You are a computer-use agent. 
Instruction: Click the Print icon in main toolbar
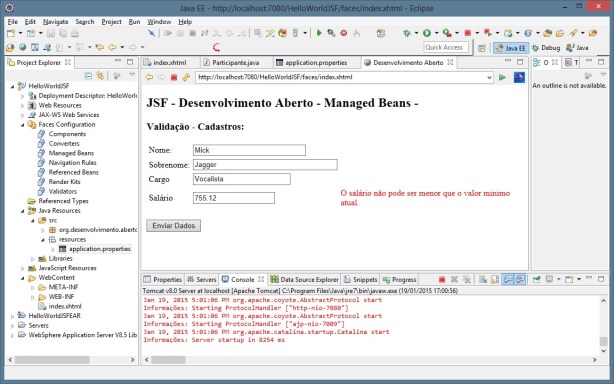coord(75,33)
